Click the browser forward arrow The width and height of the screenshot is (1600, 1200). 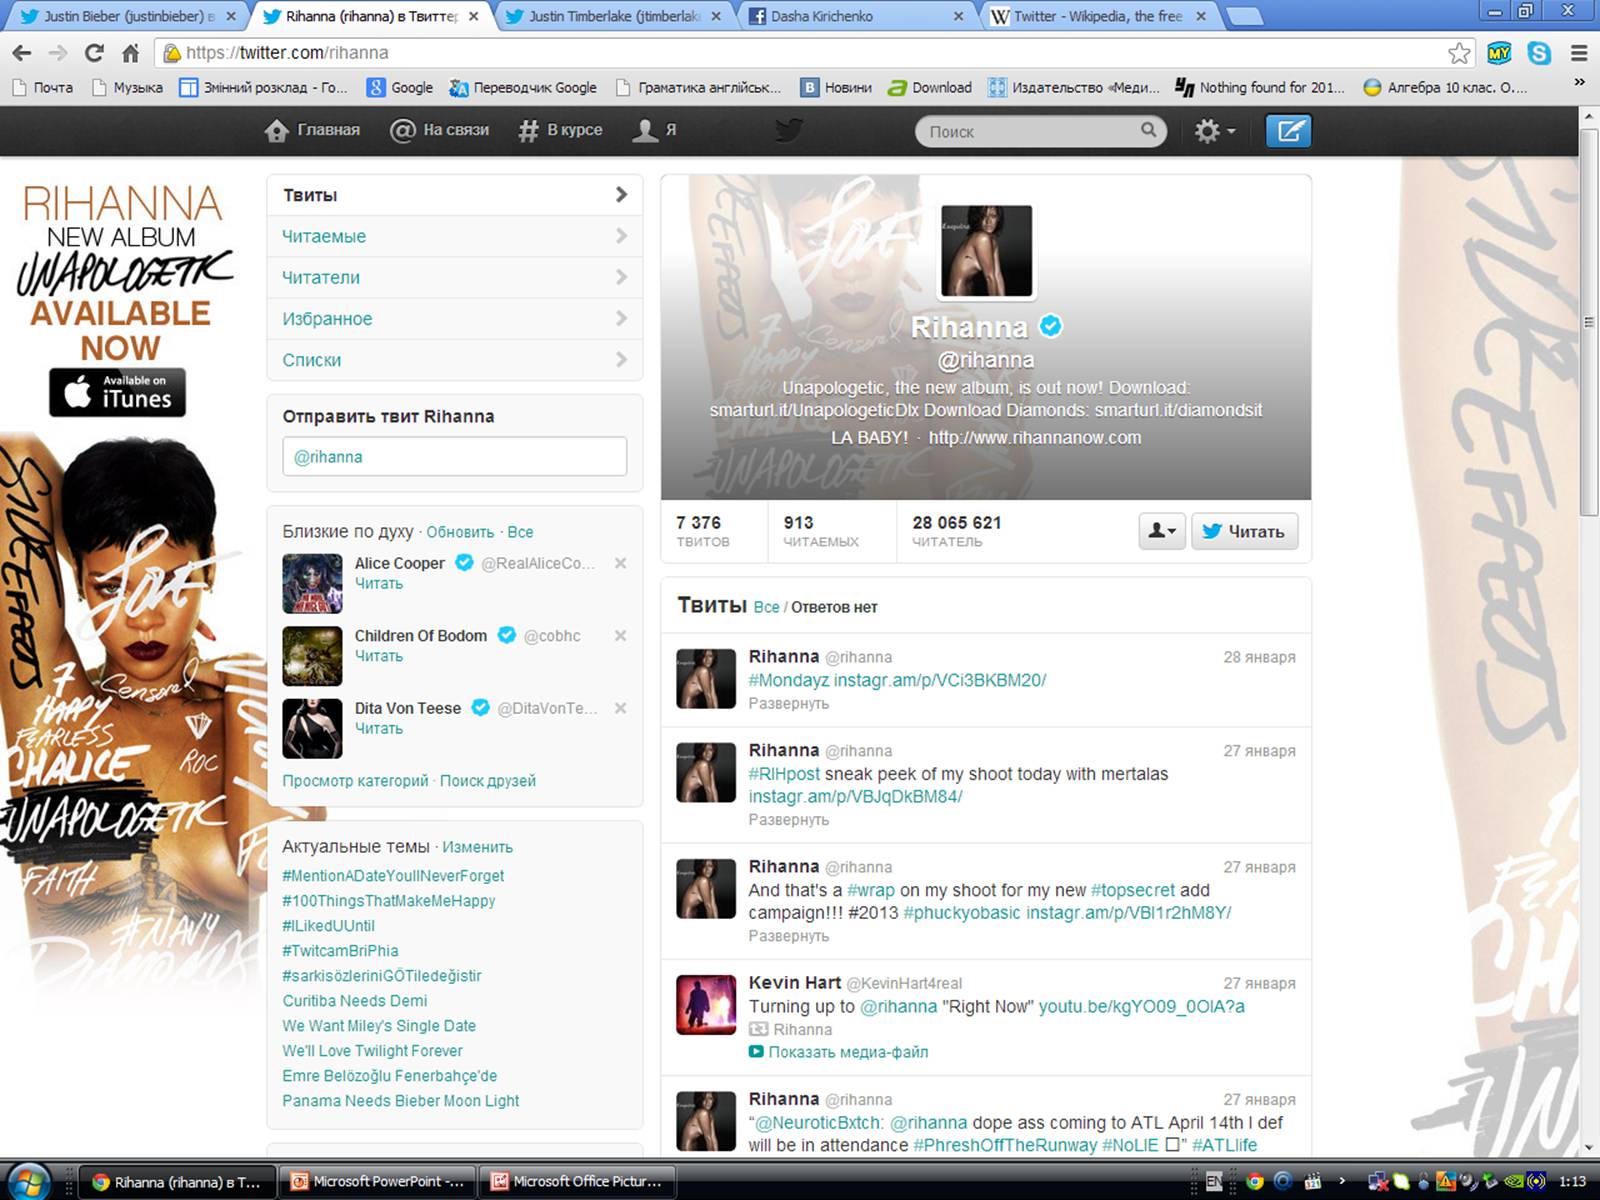click(58, 53)
